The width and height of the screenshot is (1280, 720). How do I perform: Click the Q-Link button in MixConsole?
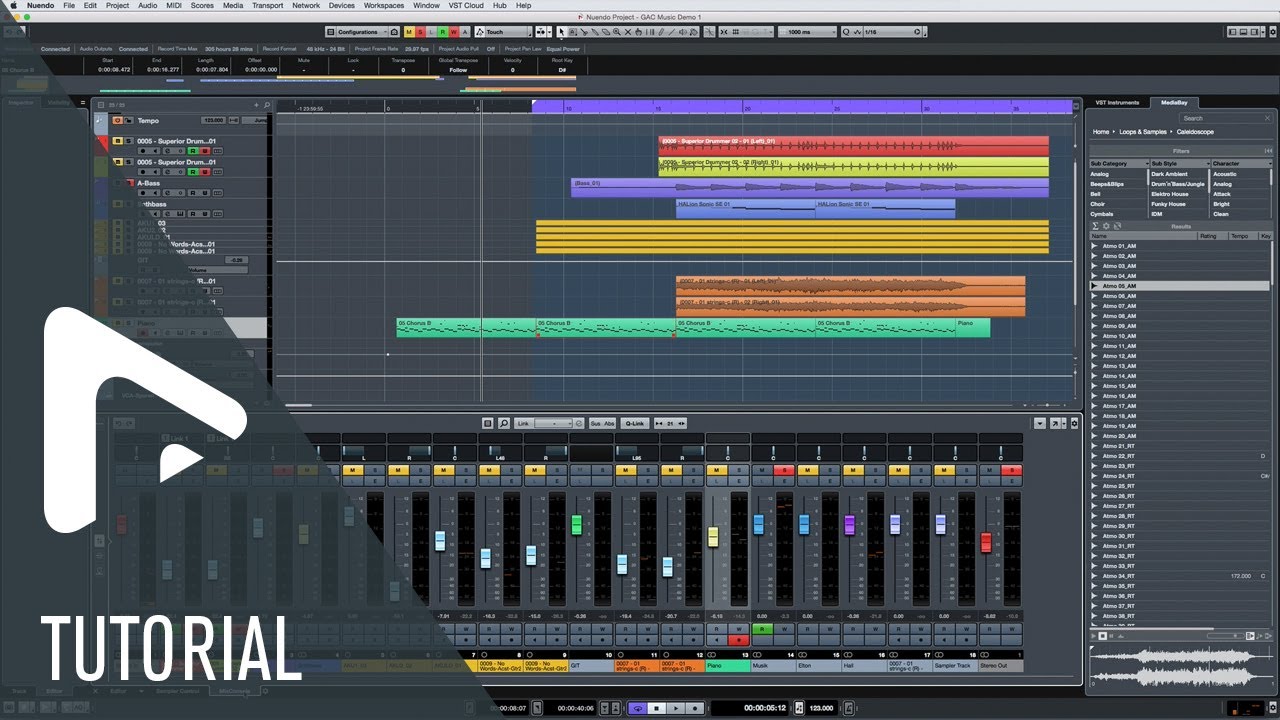tap(634, 423)
